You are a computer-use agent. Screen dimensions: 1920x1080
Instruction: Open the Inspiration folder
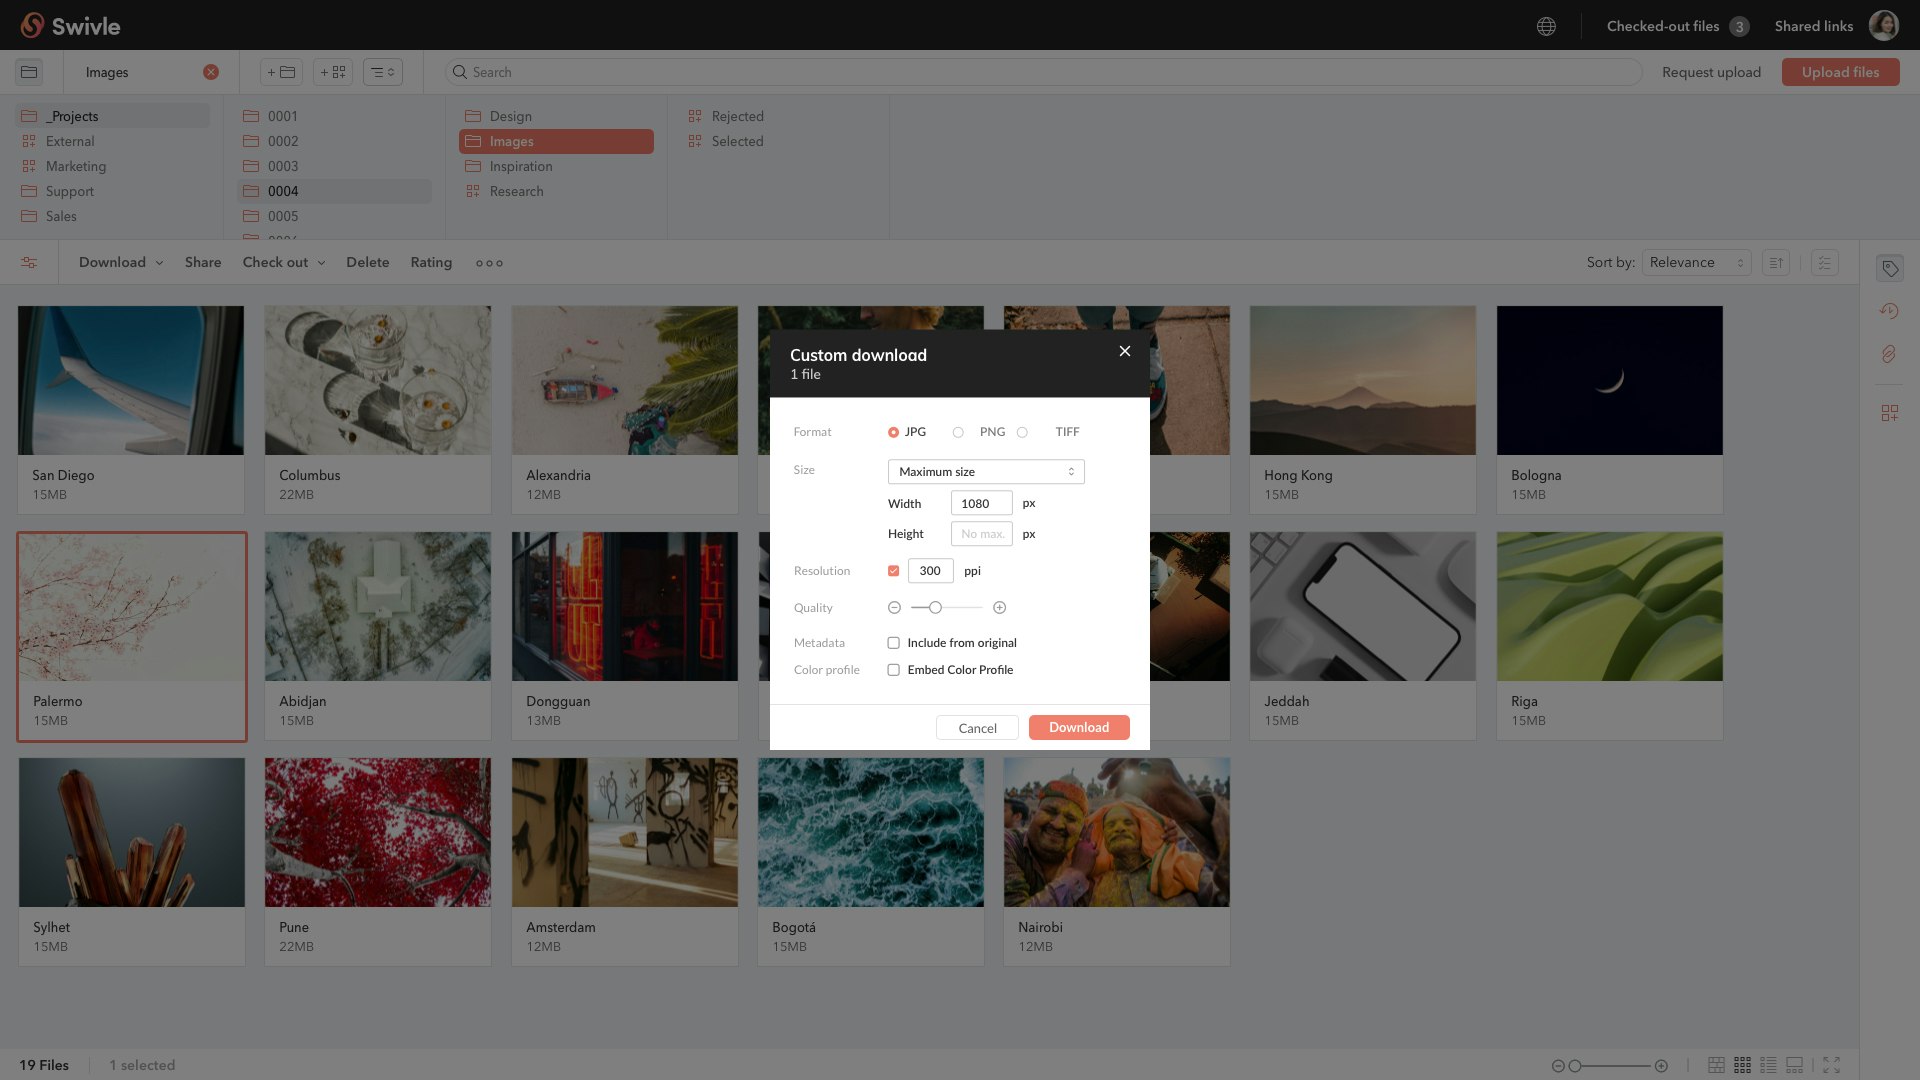[520, 167]
